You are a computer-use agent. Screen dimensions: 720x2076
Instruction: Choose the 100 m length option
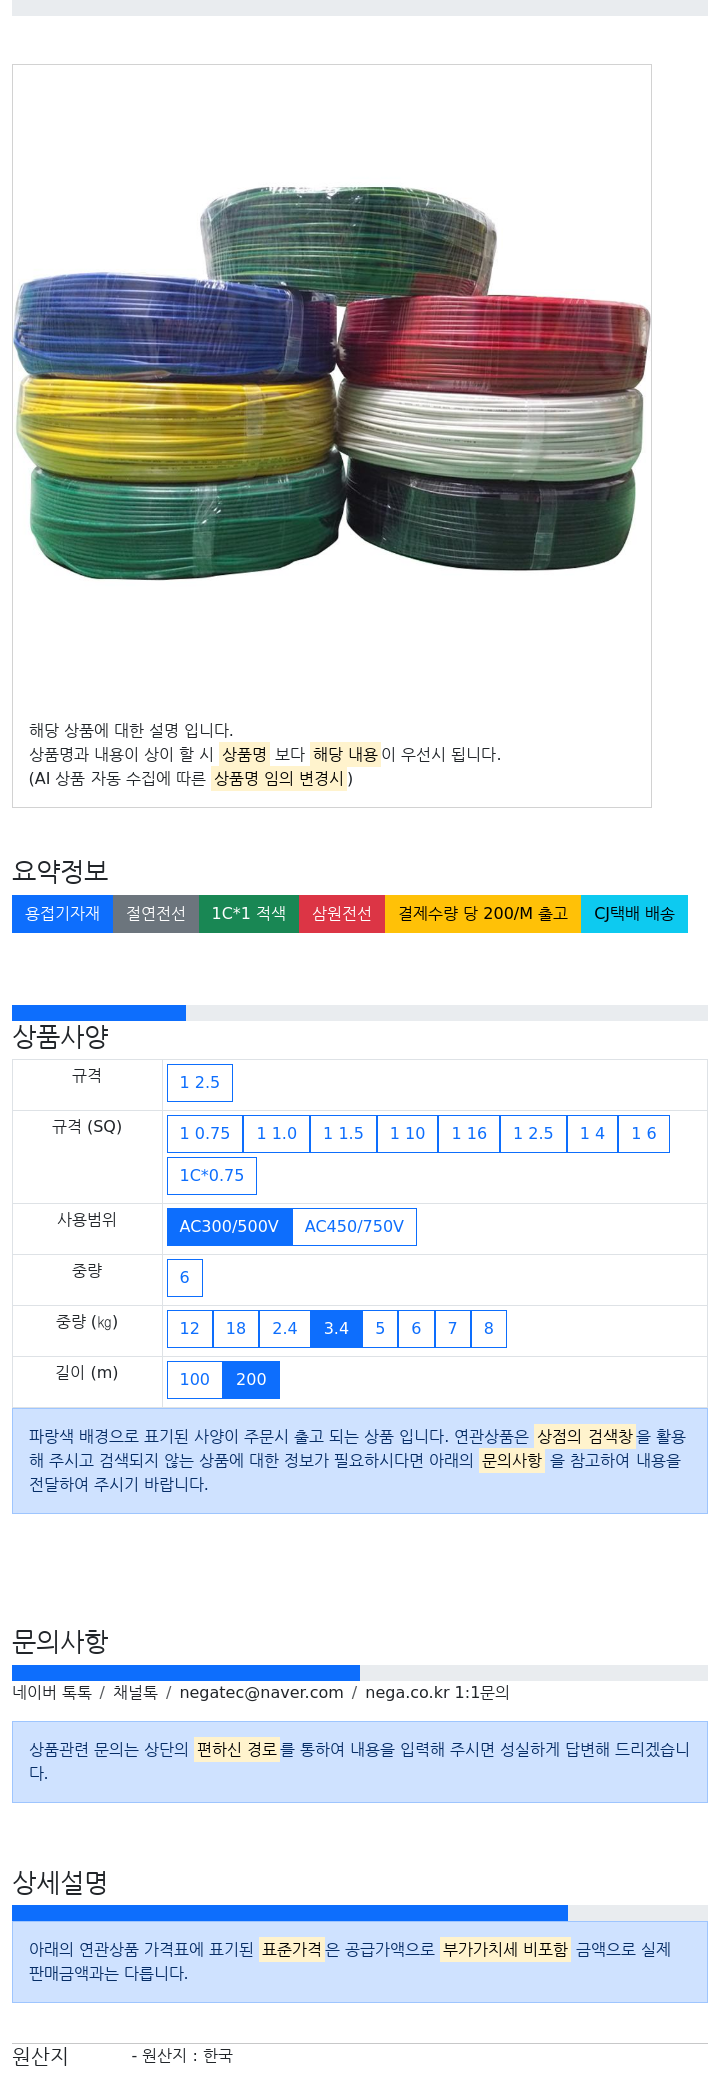click(x=195, y=1380)
